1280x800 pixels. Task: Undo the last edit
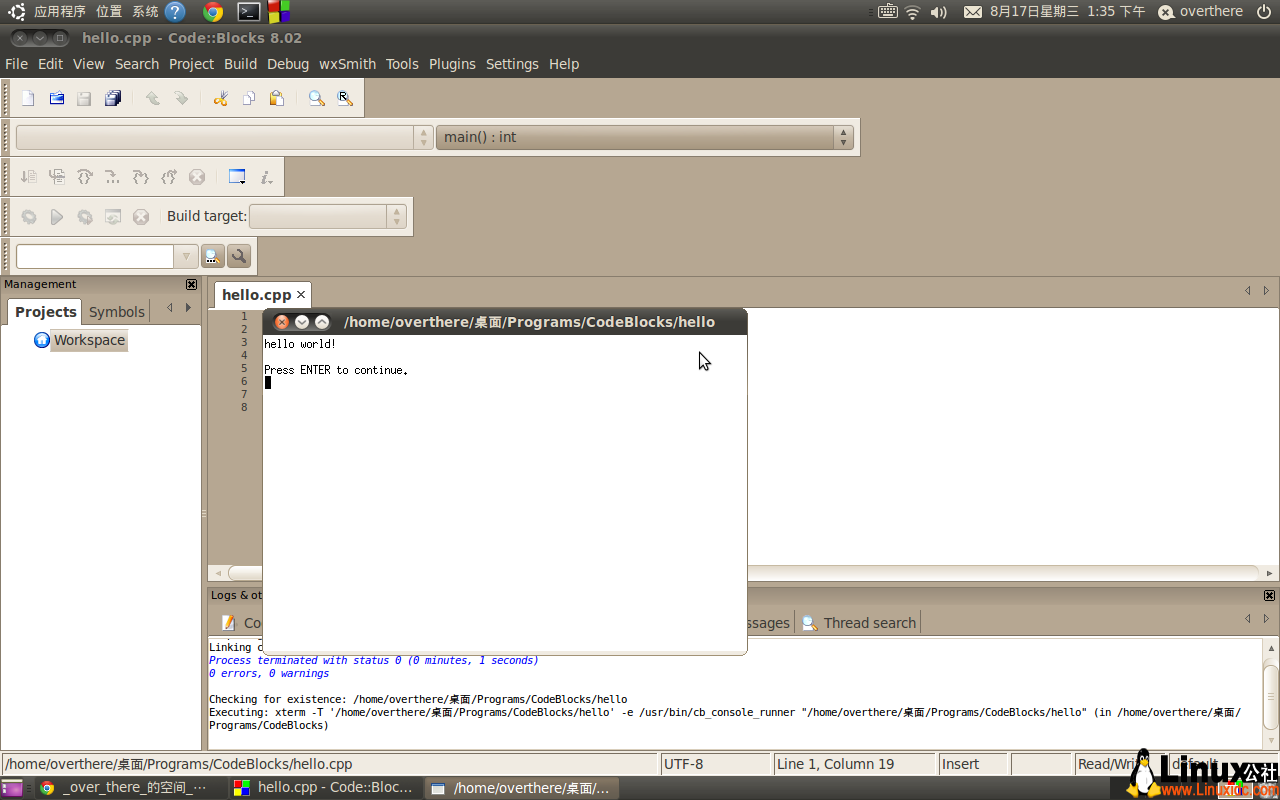pyautogui.click(x=152, y=98)
